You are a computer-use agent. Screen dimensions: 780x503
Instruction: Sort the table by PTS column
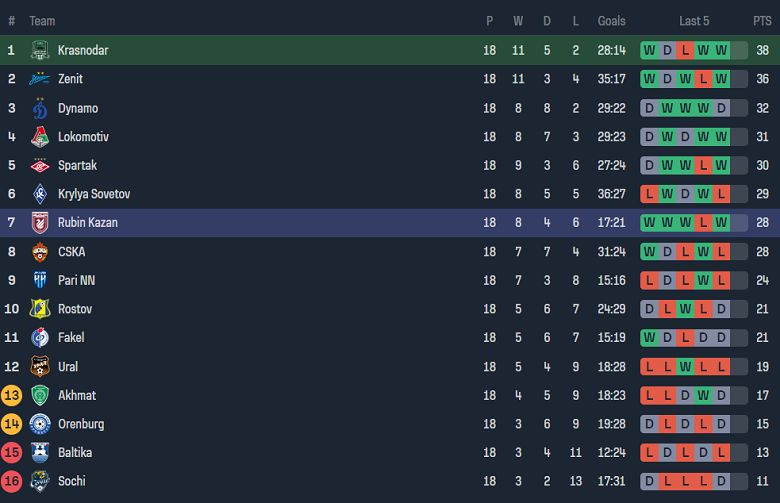(762, 21)
